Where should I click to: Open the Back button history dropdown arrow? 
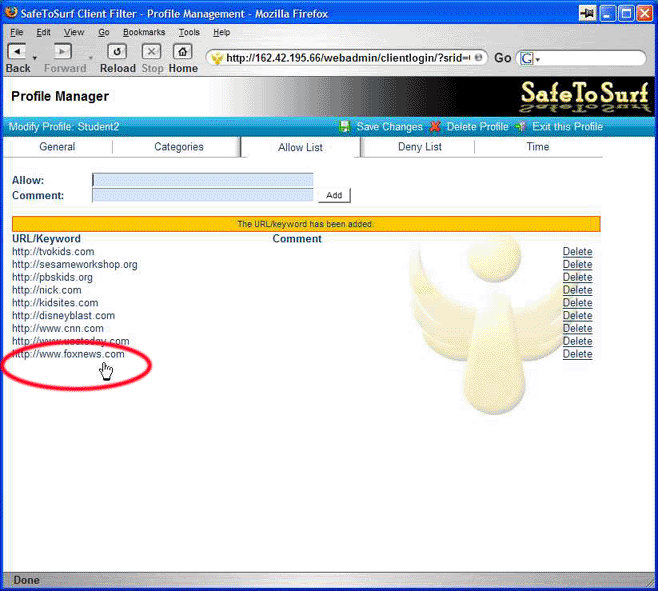coord(35,59)
